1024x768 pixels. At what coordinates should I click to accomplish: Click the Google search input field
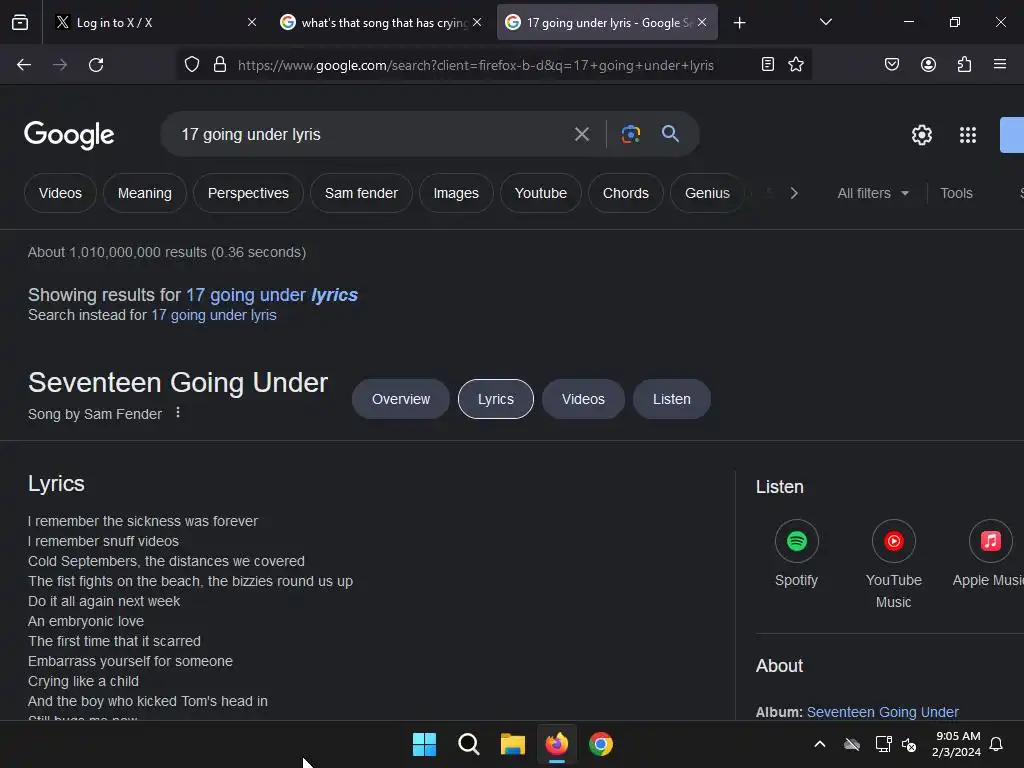372,135
